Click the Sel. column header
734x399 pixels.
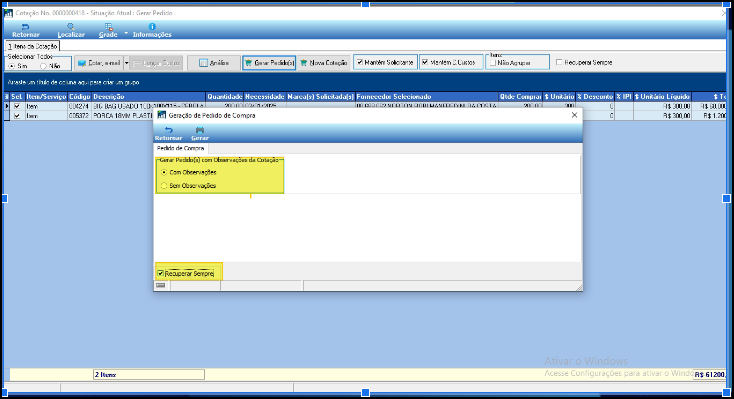[x=17, y=96]
